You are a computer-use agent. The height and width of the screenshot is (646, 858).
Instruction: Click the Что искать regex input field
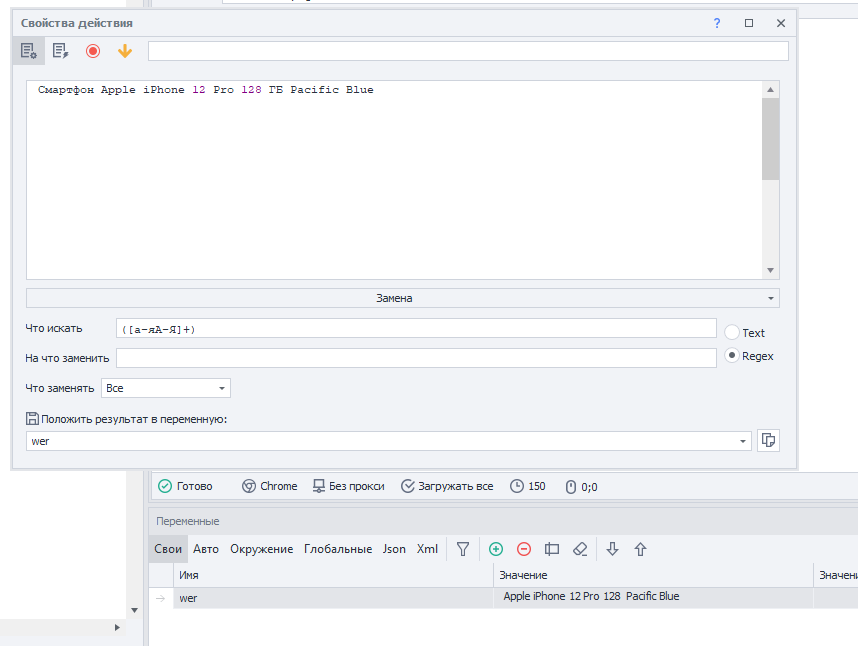tap(416, 329)
